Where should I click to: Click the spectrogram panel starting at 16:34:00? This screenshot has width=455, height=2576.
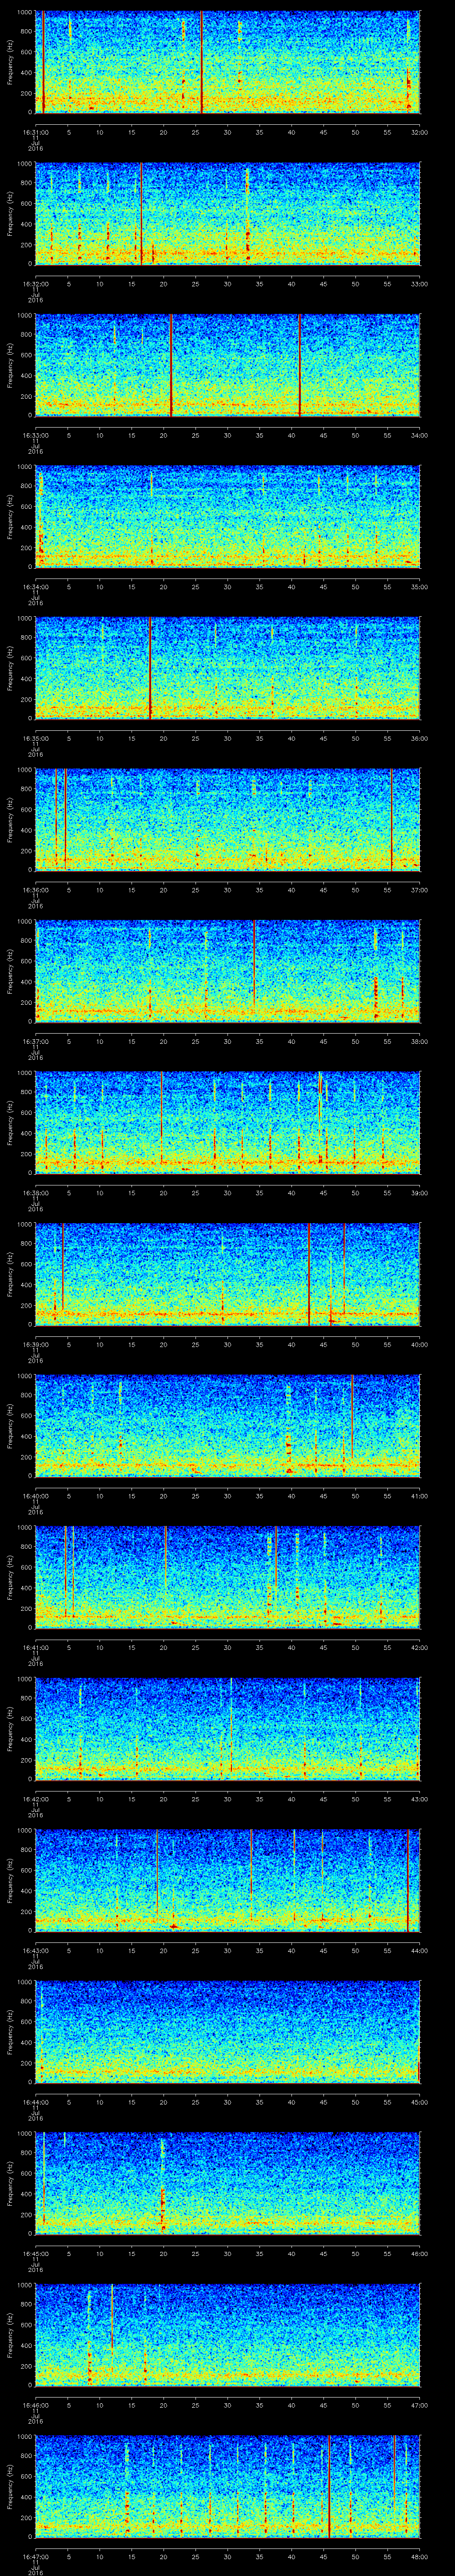[228, 516]
